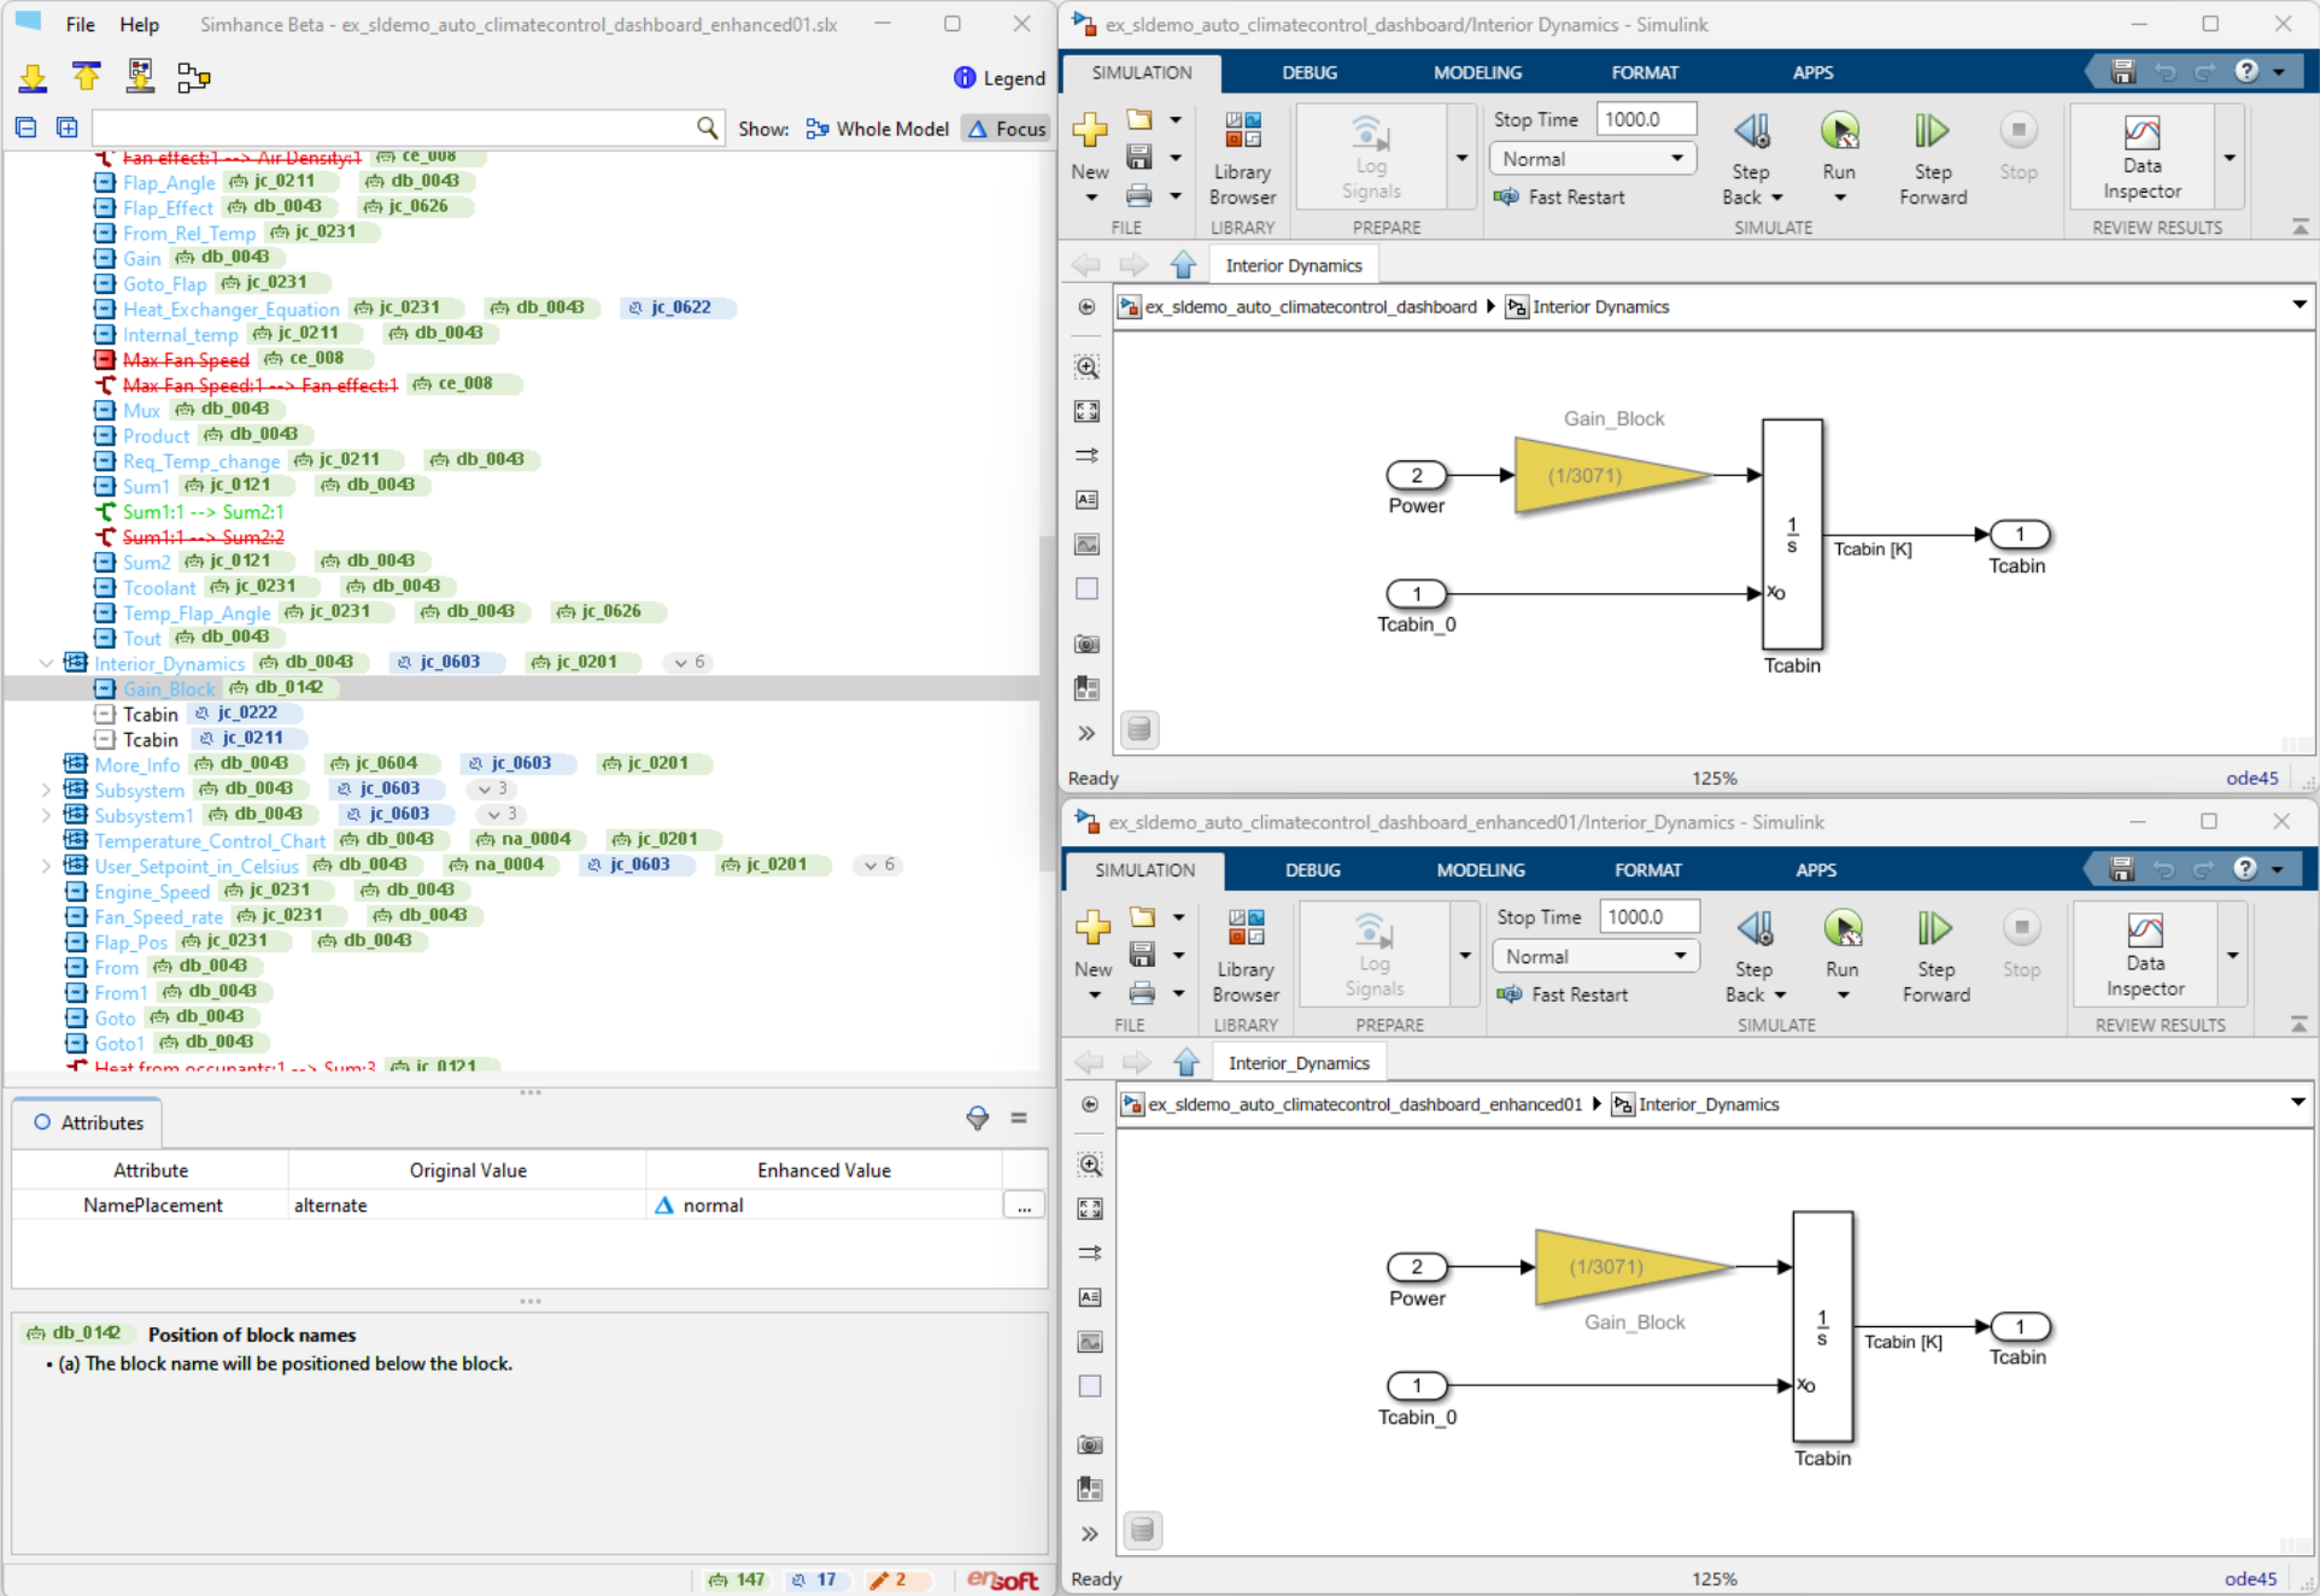Image resolution: width=2320 pixels, height=1596 pixels.
Task: Click Step Forward in top Simulink window
Action: pyautogui.click(x=1932, y=158)
